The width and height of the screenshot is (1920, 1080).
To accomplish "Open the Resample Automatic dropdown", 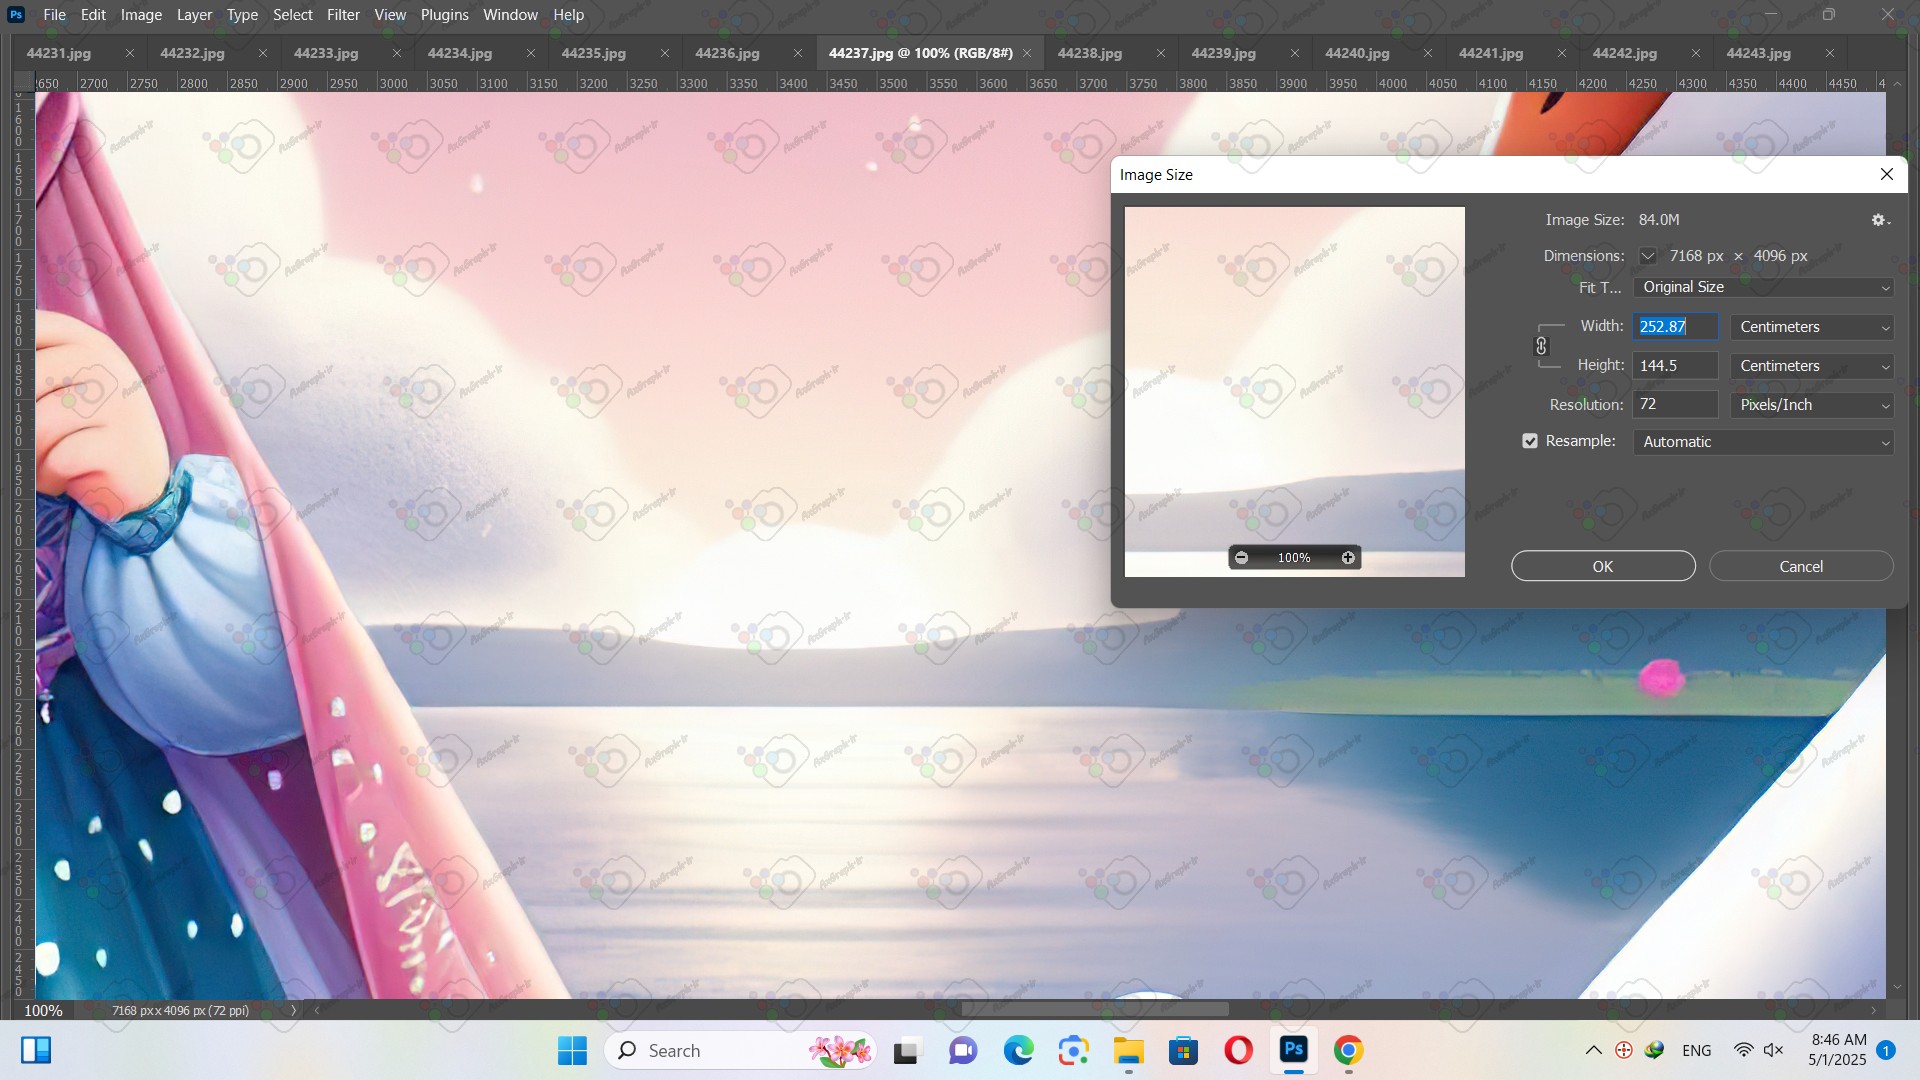I will (1764, 442).
